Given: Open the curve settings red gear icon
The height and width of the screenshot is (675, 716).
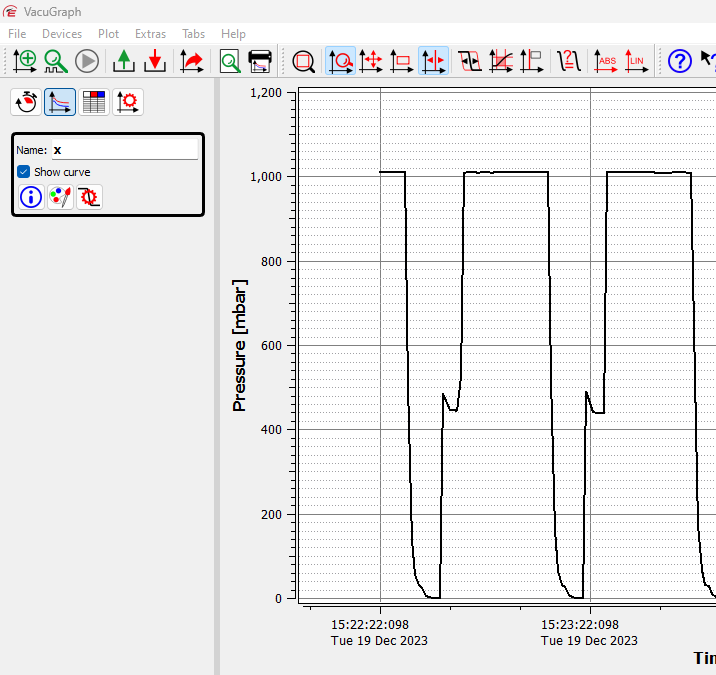Looking at the screenshot, I should [90, 197].
